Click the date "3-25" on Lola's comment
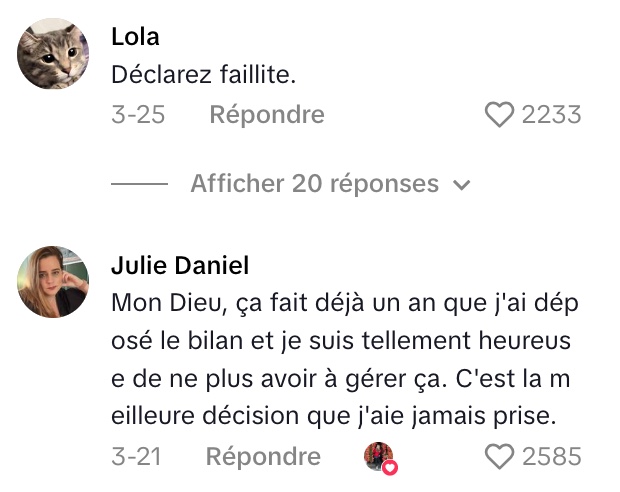 pos(138,115)
